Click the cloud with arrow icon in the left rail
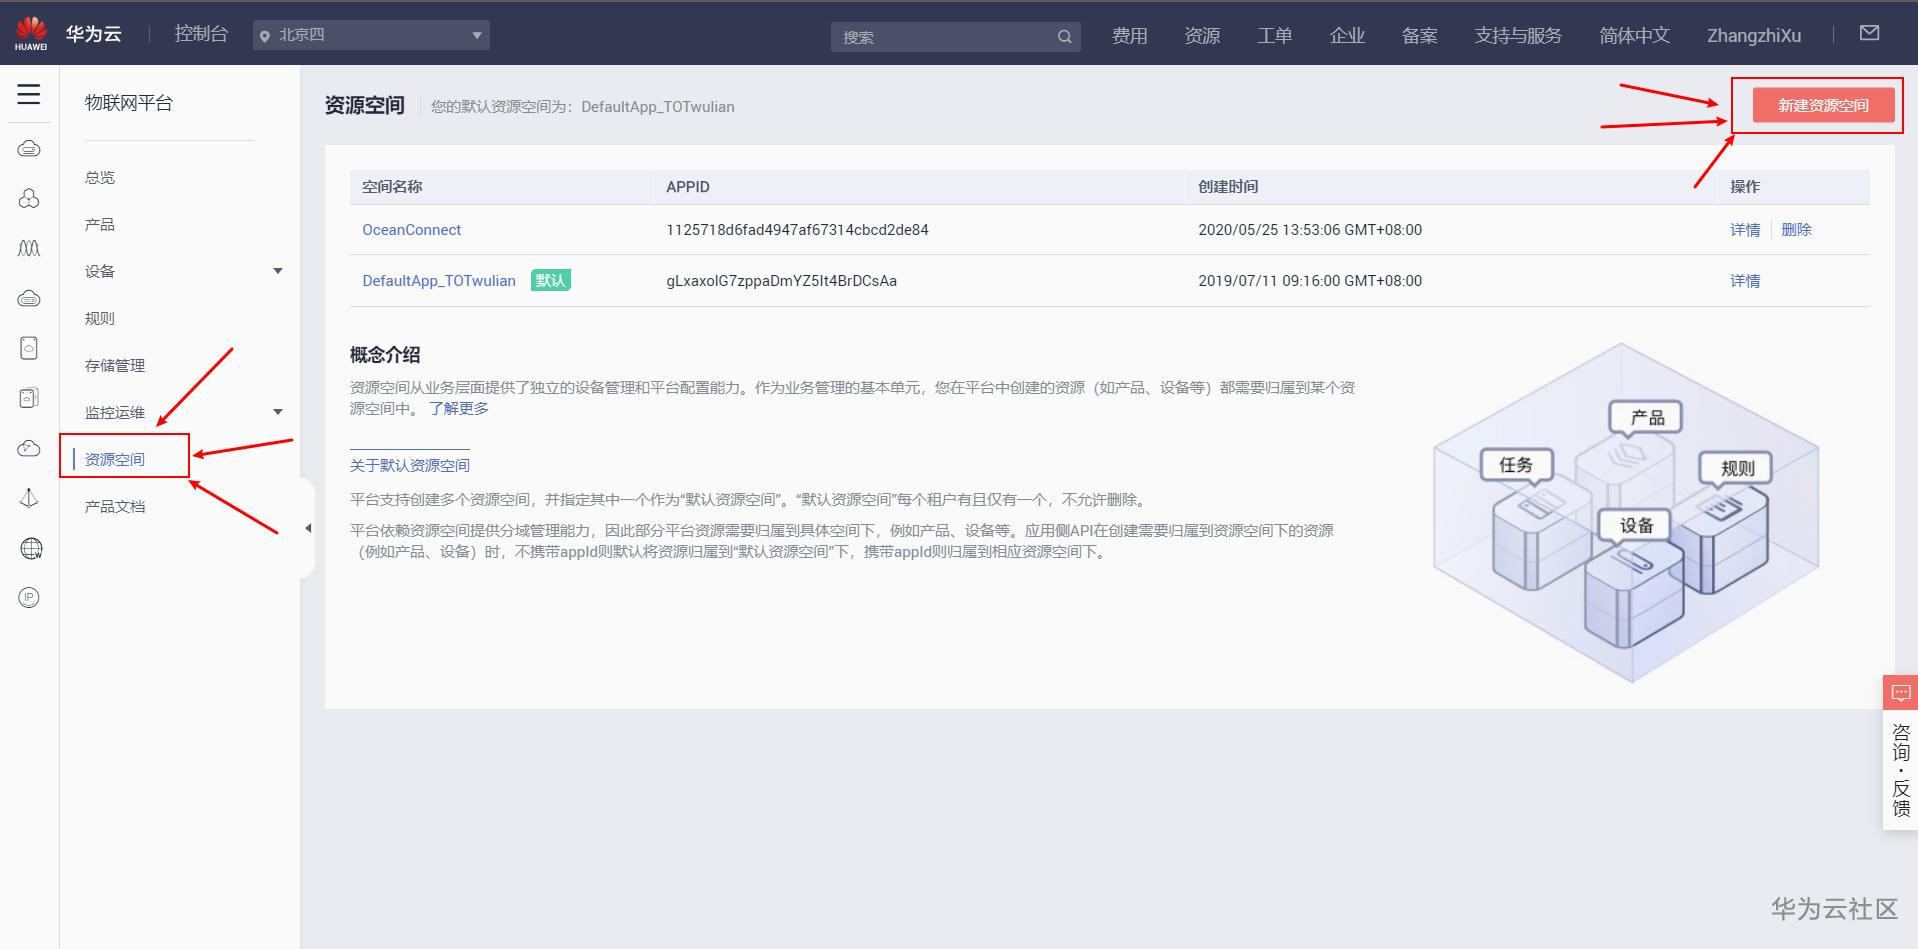Viewport: 1918px width, 949px height. click(29, 448)
